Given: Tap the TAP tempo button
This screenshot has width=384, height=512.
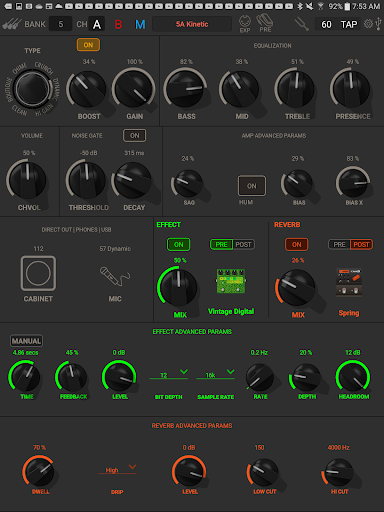Looking at the screenshot, I should [x=349, y=24].
